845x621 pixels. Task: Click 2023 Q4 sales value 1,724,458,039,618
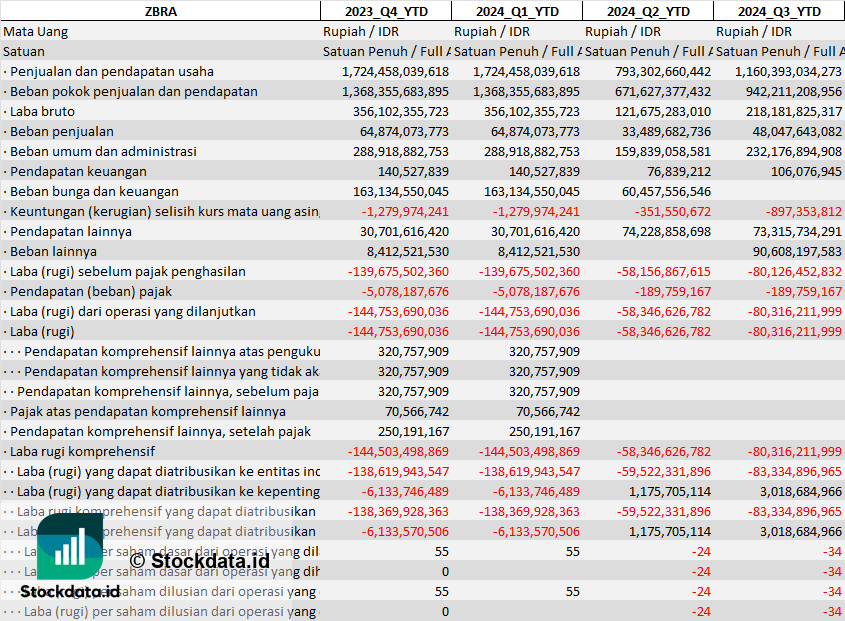pyautogui.click(x=395, y=72)
